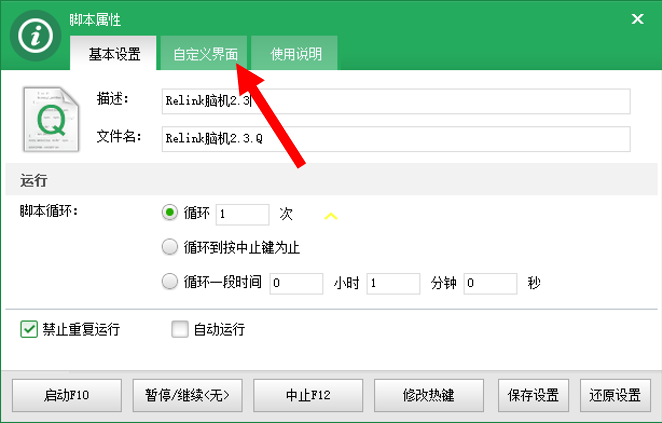Open 修改热键 hotkey settings
The height and width of the screenshot is (423, 662).
432,394
